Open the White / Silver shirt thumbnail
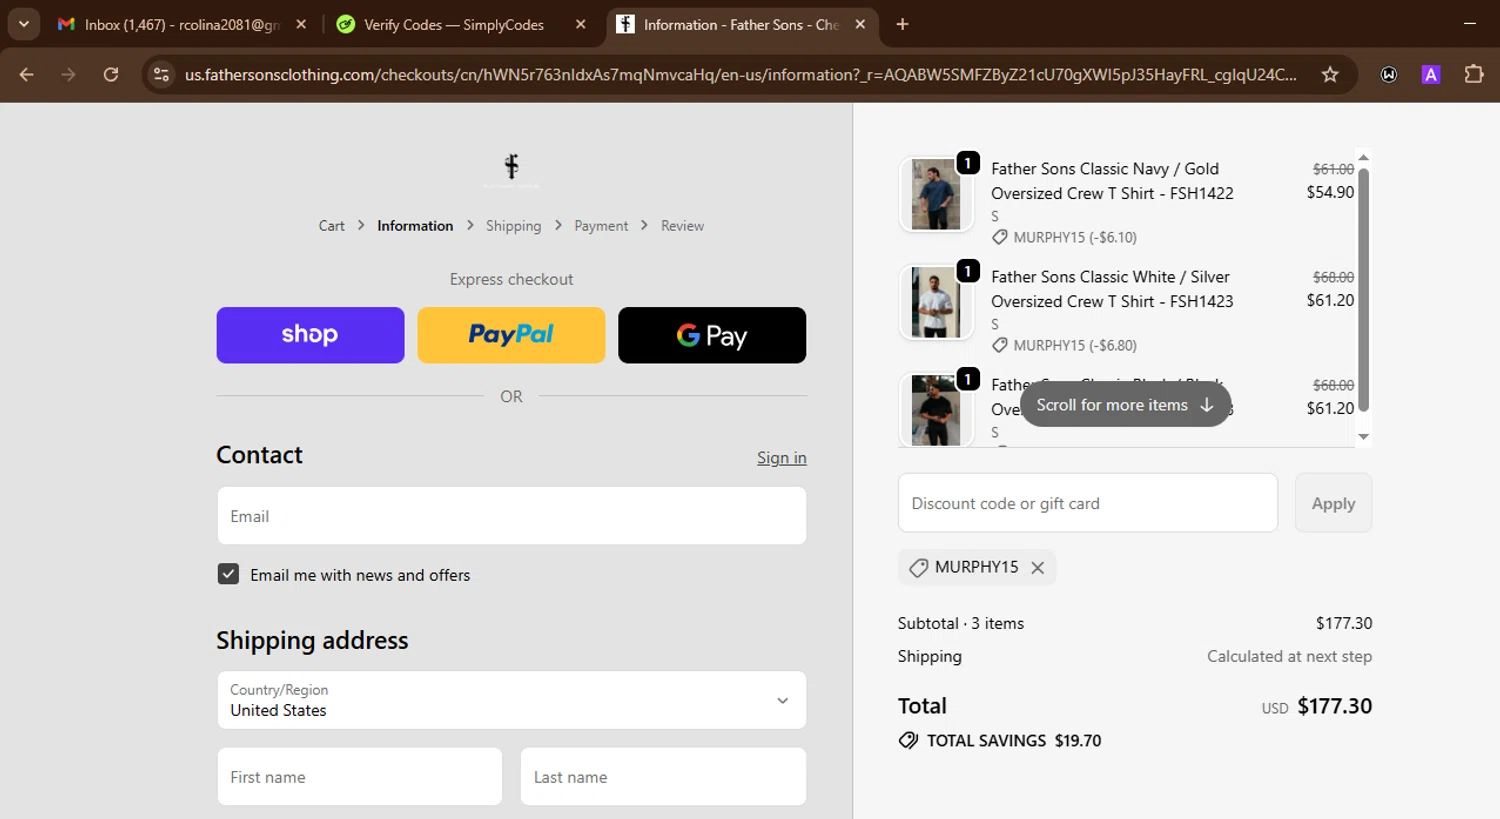 [x=936, y=302]
